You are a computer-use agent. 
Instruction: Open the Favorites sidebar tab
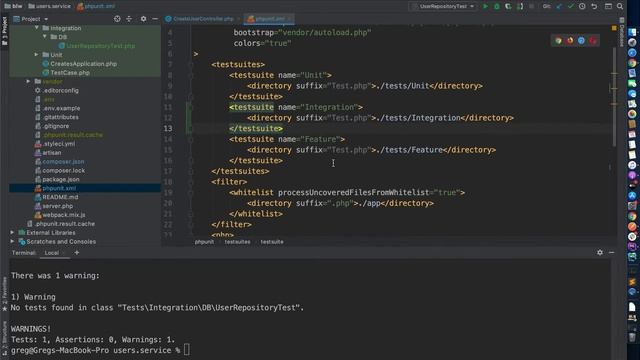coord(4,293)
